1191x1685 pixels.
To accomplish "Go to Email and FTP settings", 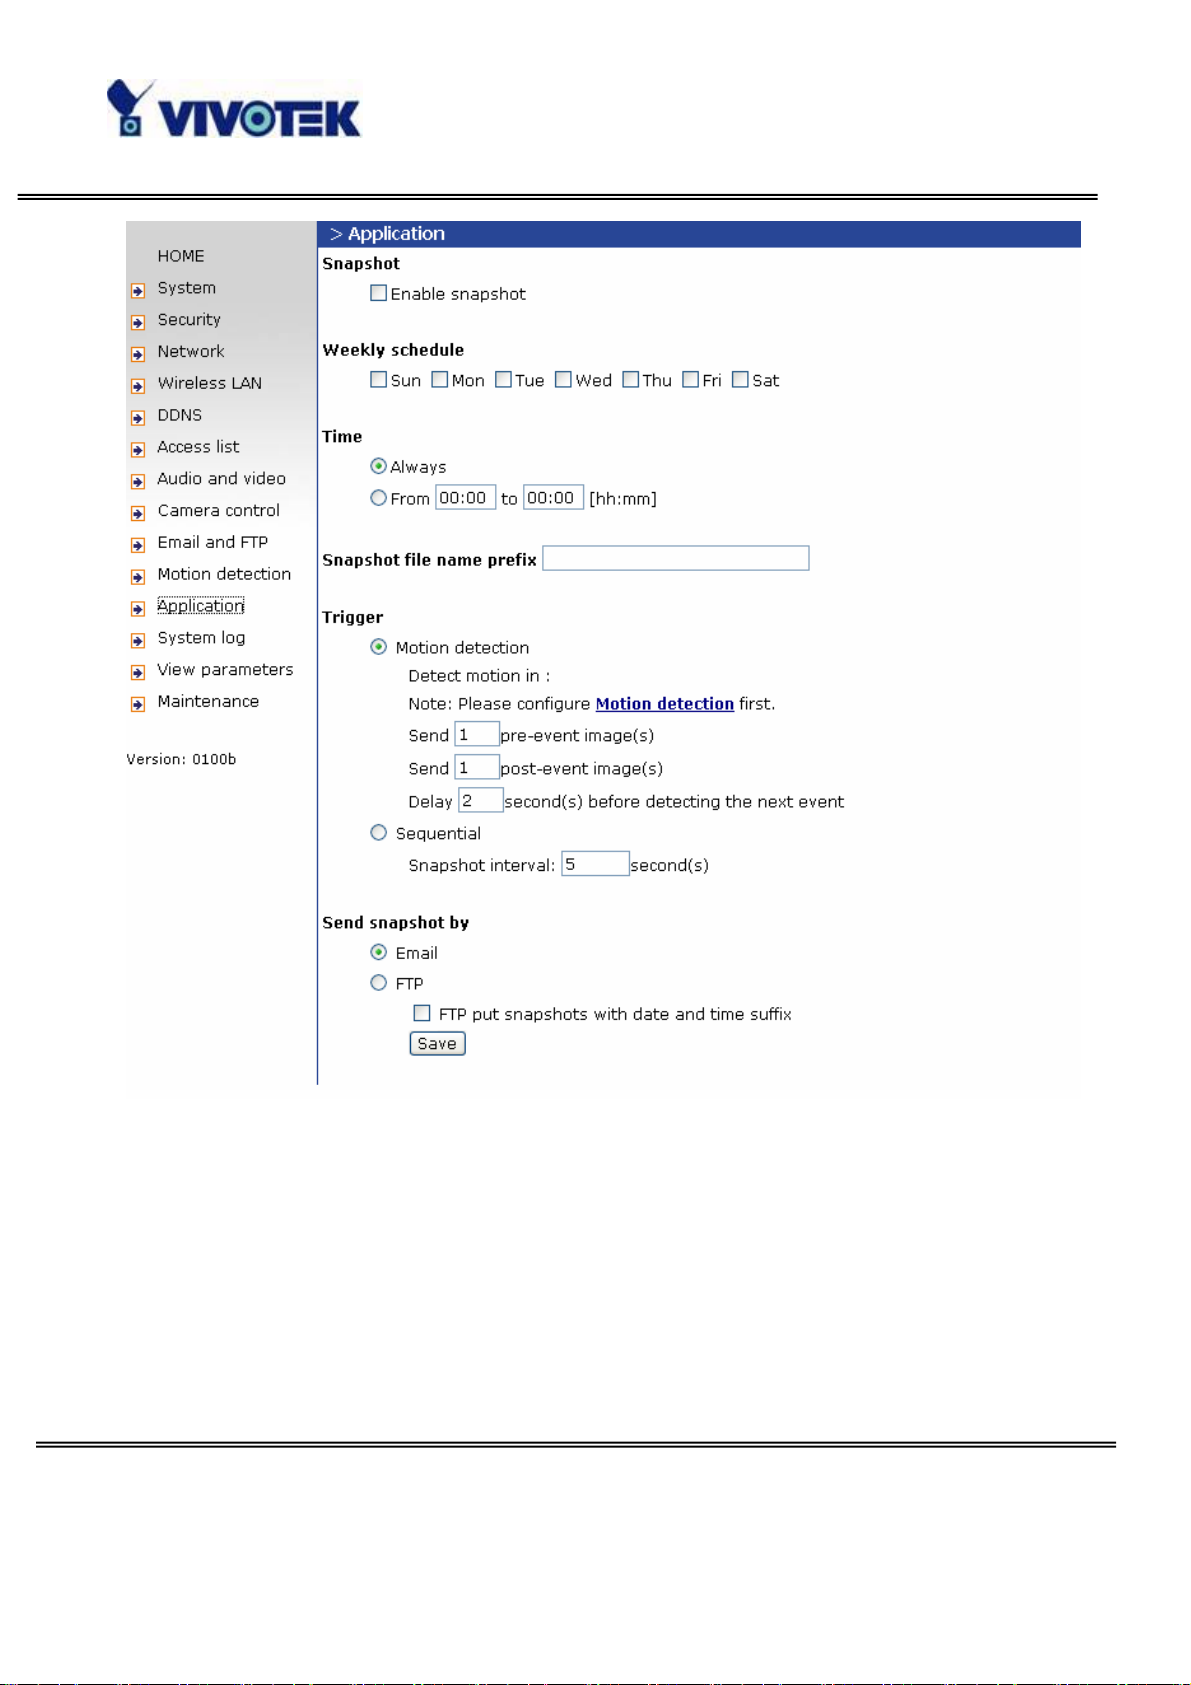I will pyautogui.click(x=212, y=542).
